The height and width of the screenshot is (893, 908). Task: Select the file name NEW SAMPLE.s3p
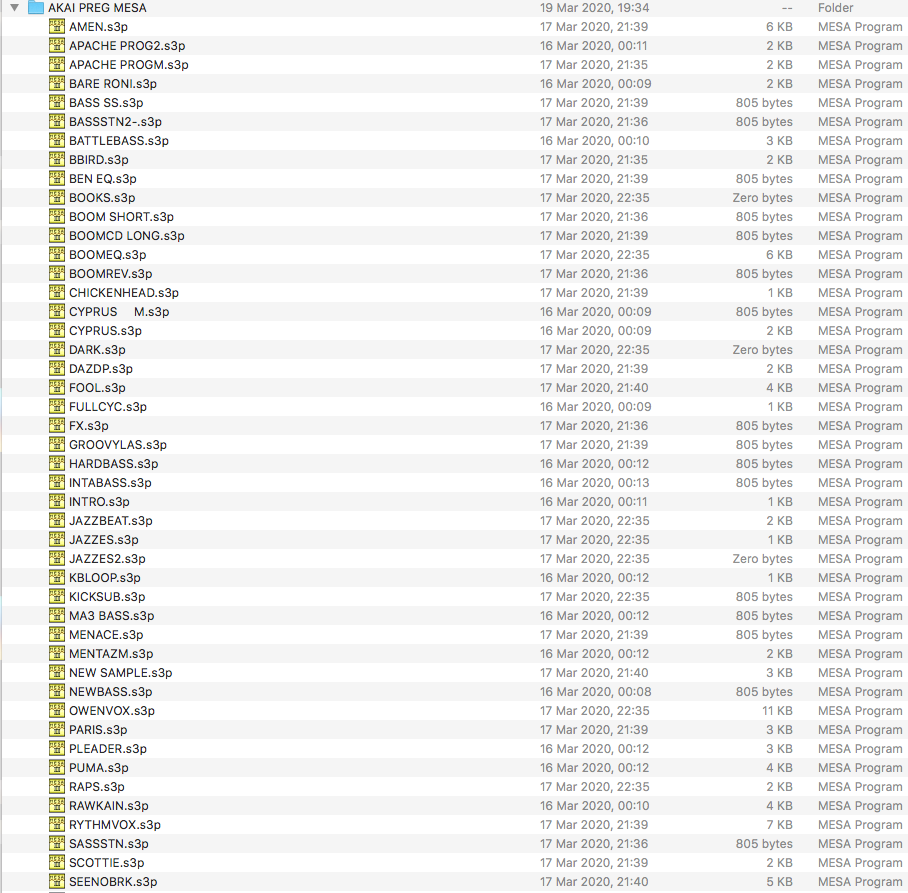click(120, 673)
